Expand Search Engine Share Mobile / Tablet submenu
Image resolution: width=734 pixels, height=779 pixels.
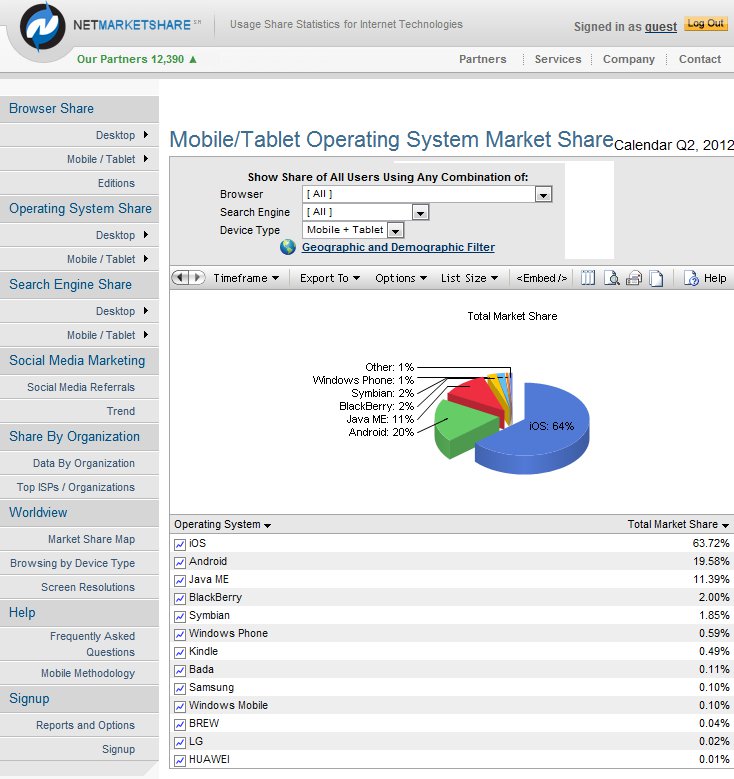[x=146, y=334]
